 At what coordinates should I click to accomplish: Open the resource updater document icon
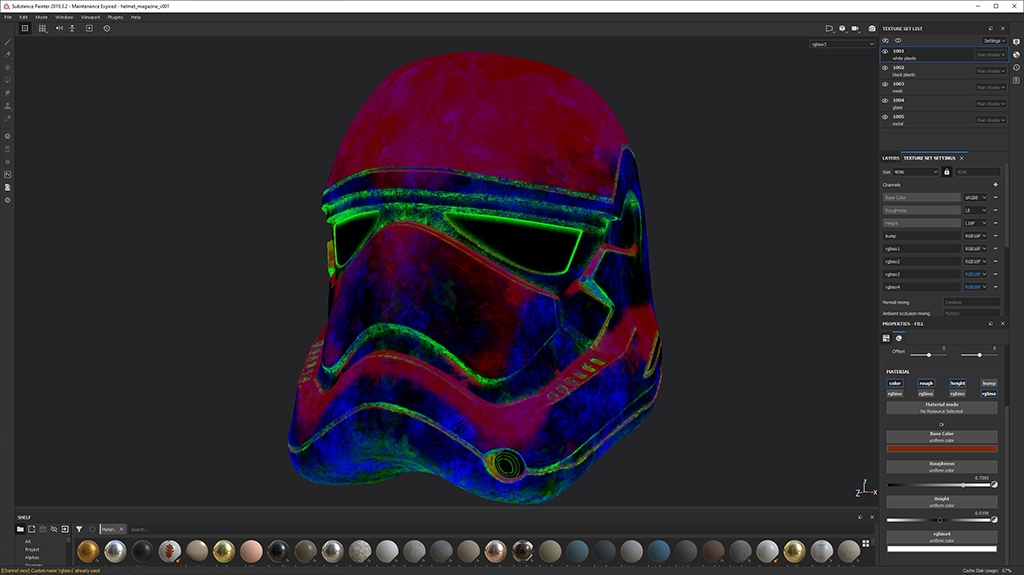8,188
